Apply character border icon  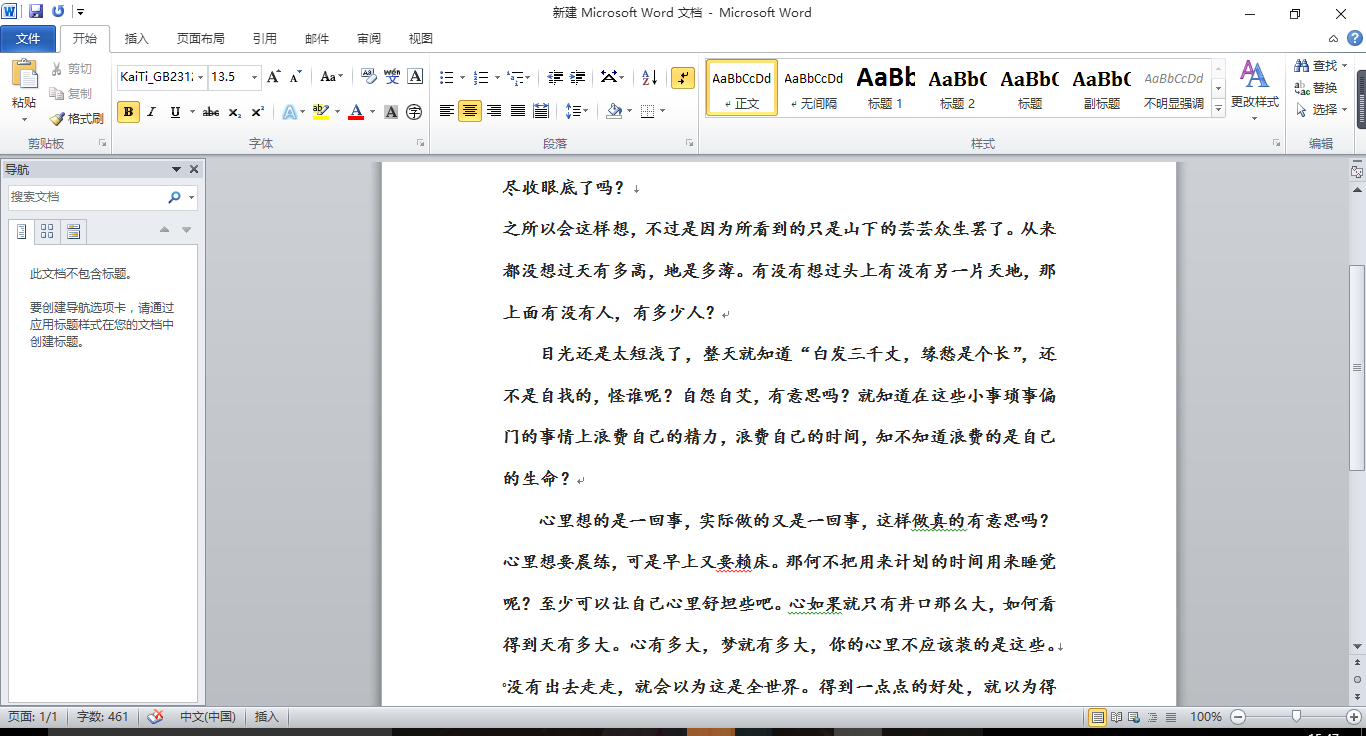pos(415,77)
